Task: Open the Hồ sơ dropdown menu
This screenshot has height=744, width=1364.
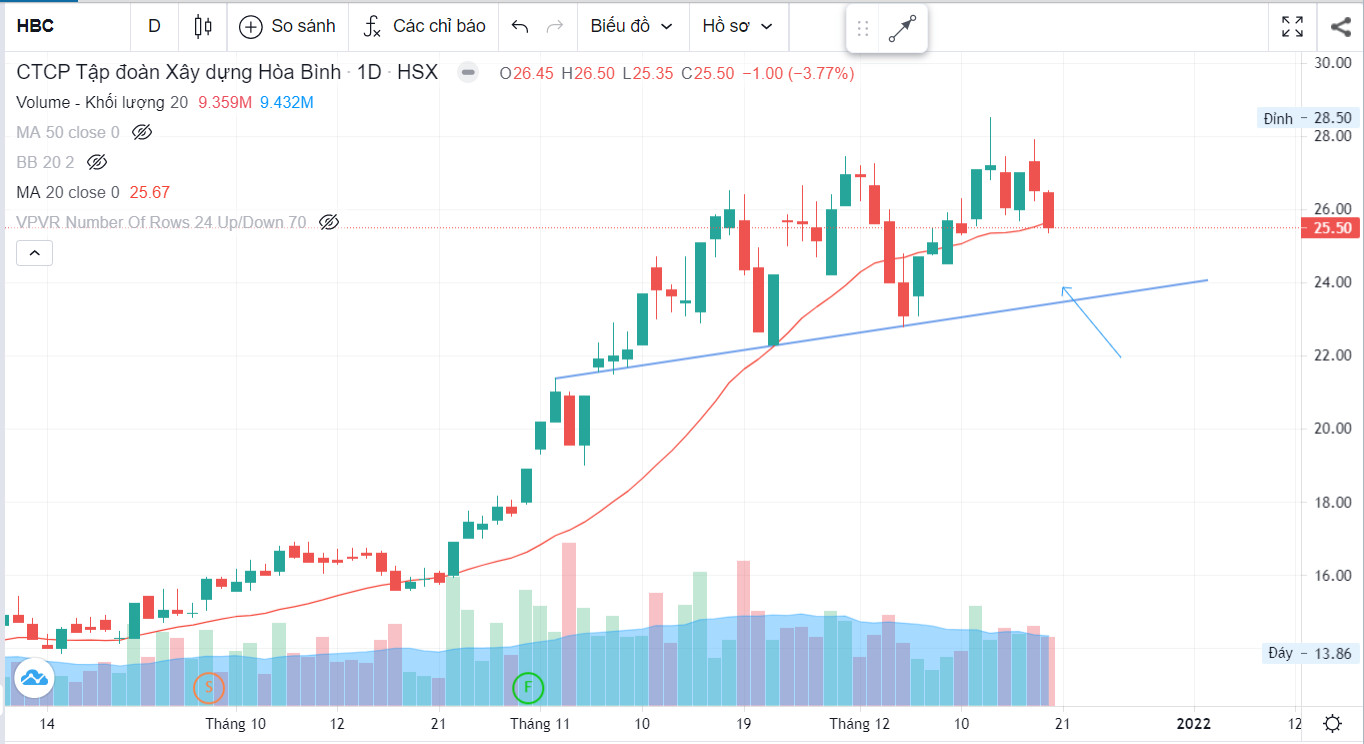Action: pyautogui.click(x=738, y=26)
